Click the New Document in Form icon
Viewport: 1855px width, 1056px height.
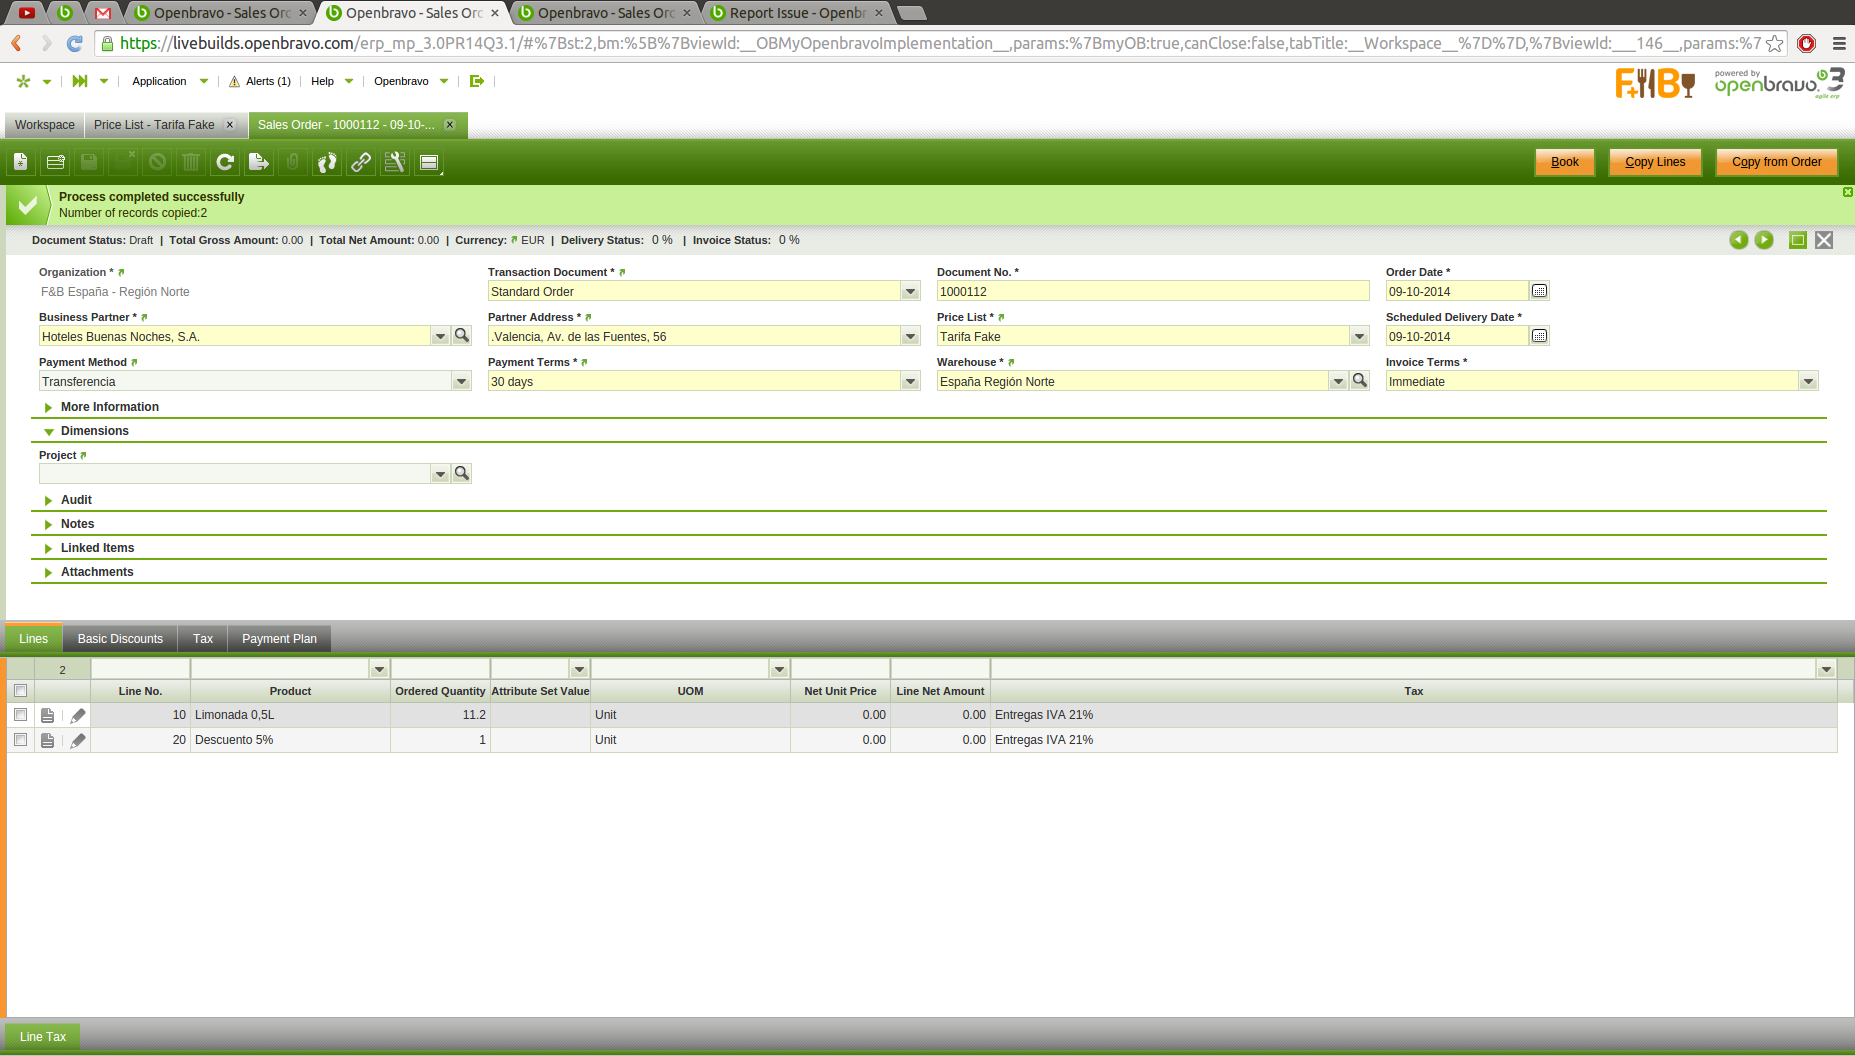pos(21,162)
